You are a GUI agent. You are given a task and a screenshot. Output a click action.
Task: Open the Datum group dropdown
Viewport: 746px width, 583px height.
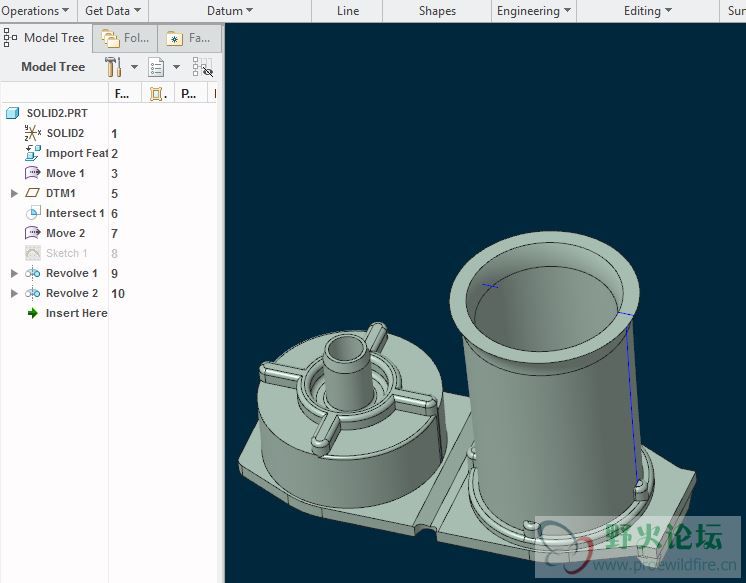tap(230, 10)
